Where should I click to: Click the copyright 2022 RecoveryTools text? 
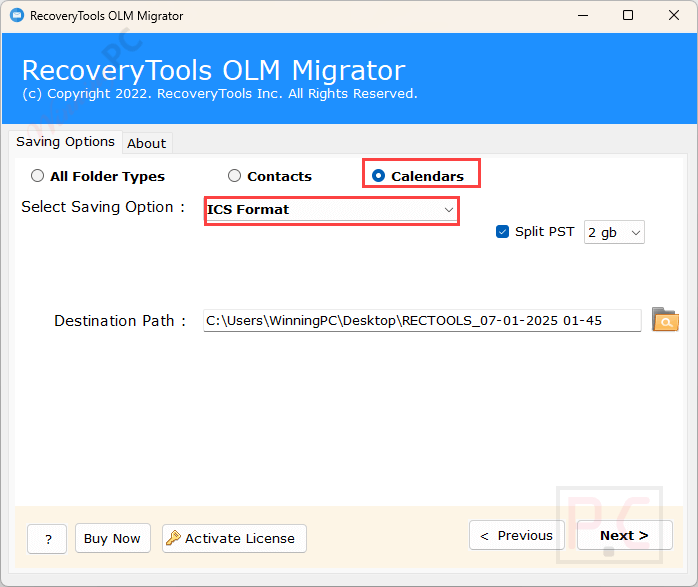pyautogui.click(x=220, y=94)
